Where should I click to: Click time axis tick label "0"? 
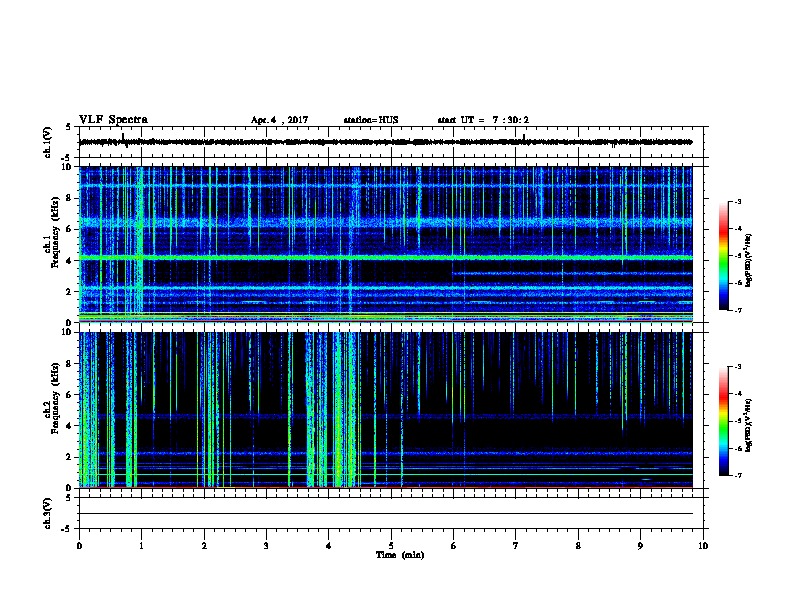(79, 545)
